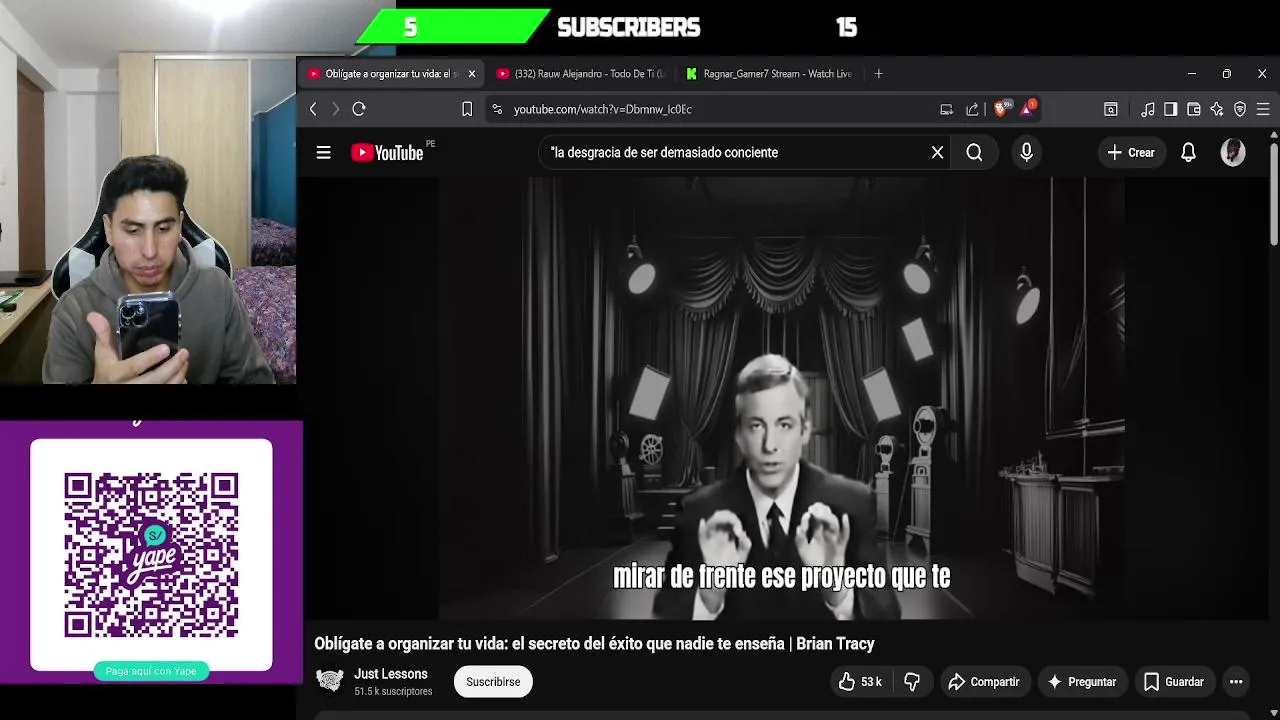Open the account avatar menu
Viewport: 1280px width, 720px height.
click(x=1233, y=153)
